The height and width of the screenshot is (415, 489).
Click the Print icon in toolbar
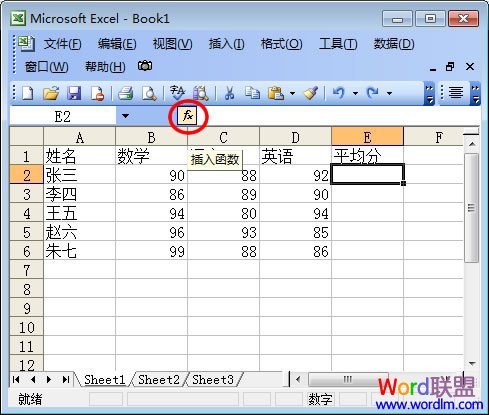pos(126,93)
